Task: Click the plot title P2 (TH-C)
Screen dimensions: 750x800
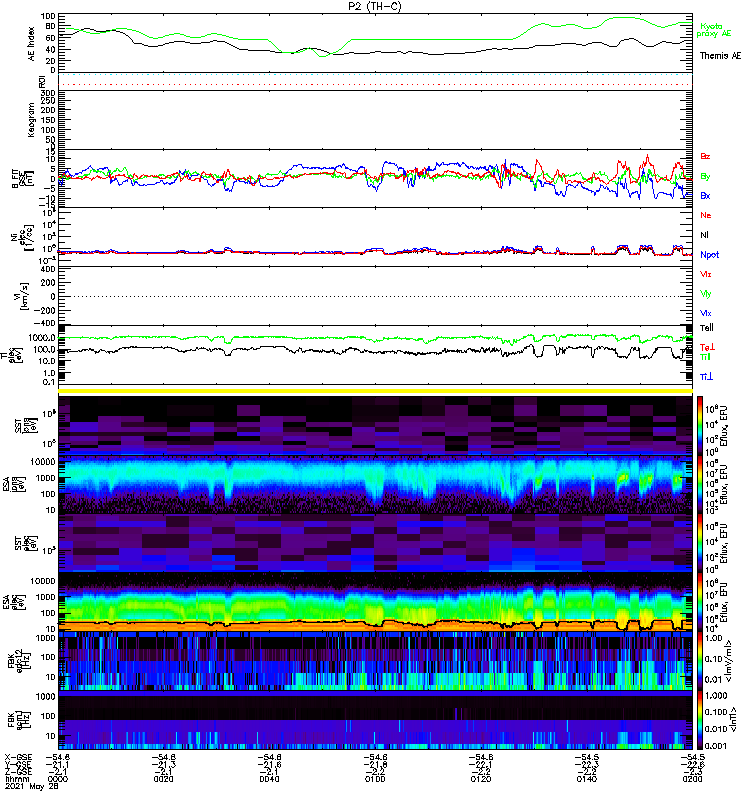Action: 374,6
